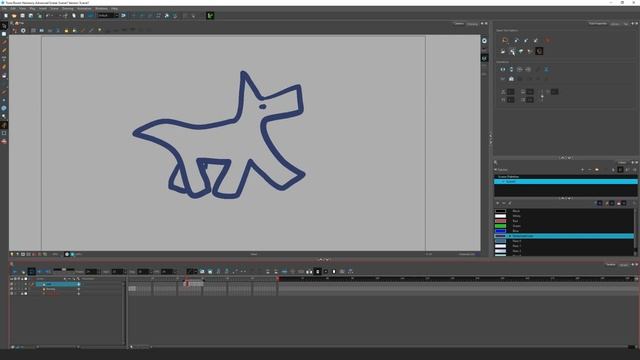Image resolution: width=640 pixels, height=360 pixels.
Task: Open the File menu
Action: click(x=4, y=9)
